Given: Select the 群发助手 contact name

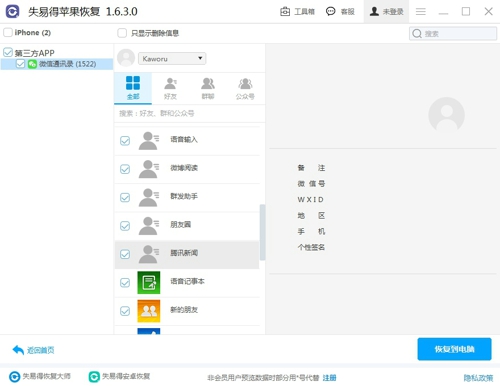Looking at the screenshot, I should tap(184, 196).
